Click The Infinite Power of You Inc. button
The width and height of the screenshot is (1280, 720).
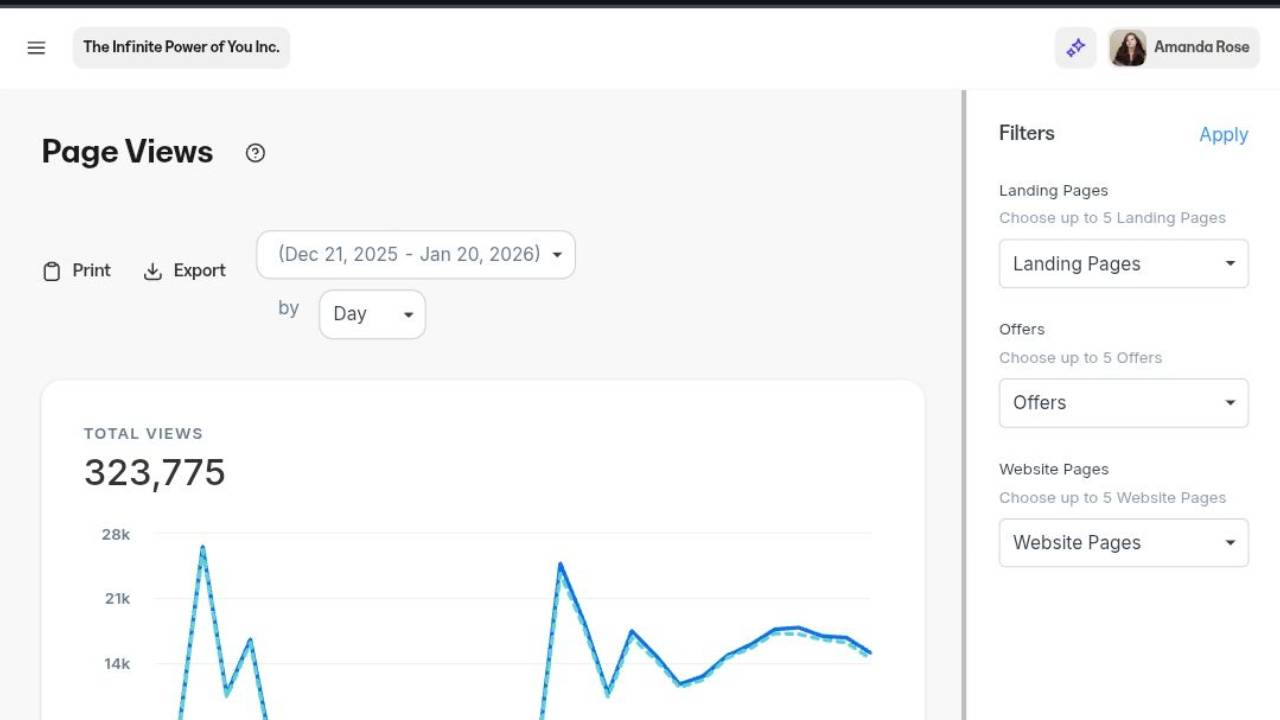pos(181,48)
